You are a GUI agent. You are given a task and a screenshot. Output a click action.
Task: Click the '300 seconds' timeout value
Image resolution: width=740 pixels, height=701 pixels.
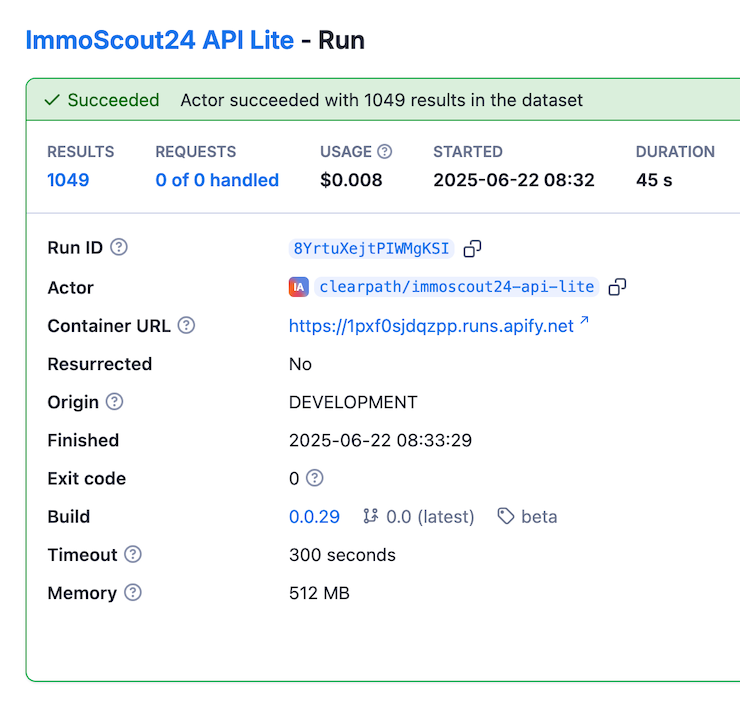click(342, 555)
